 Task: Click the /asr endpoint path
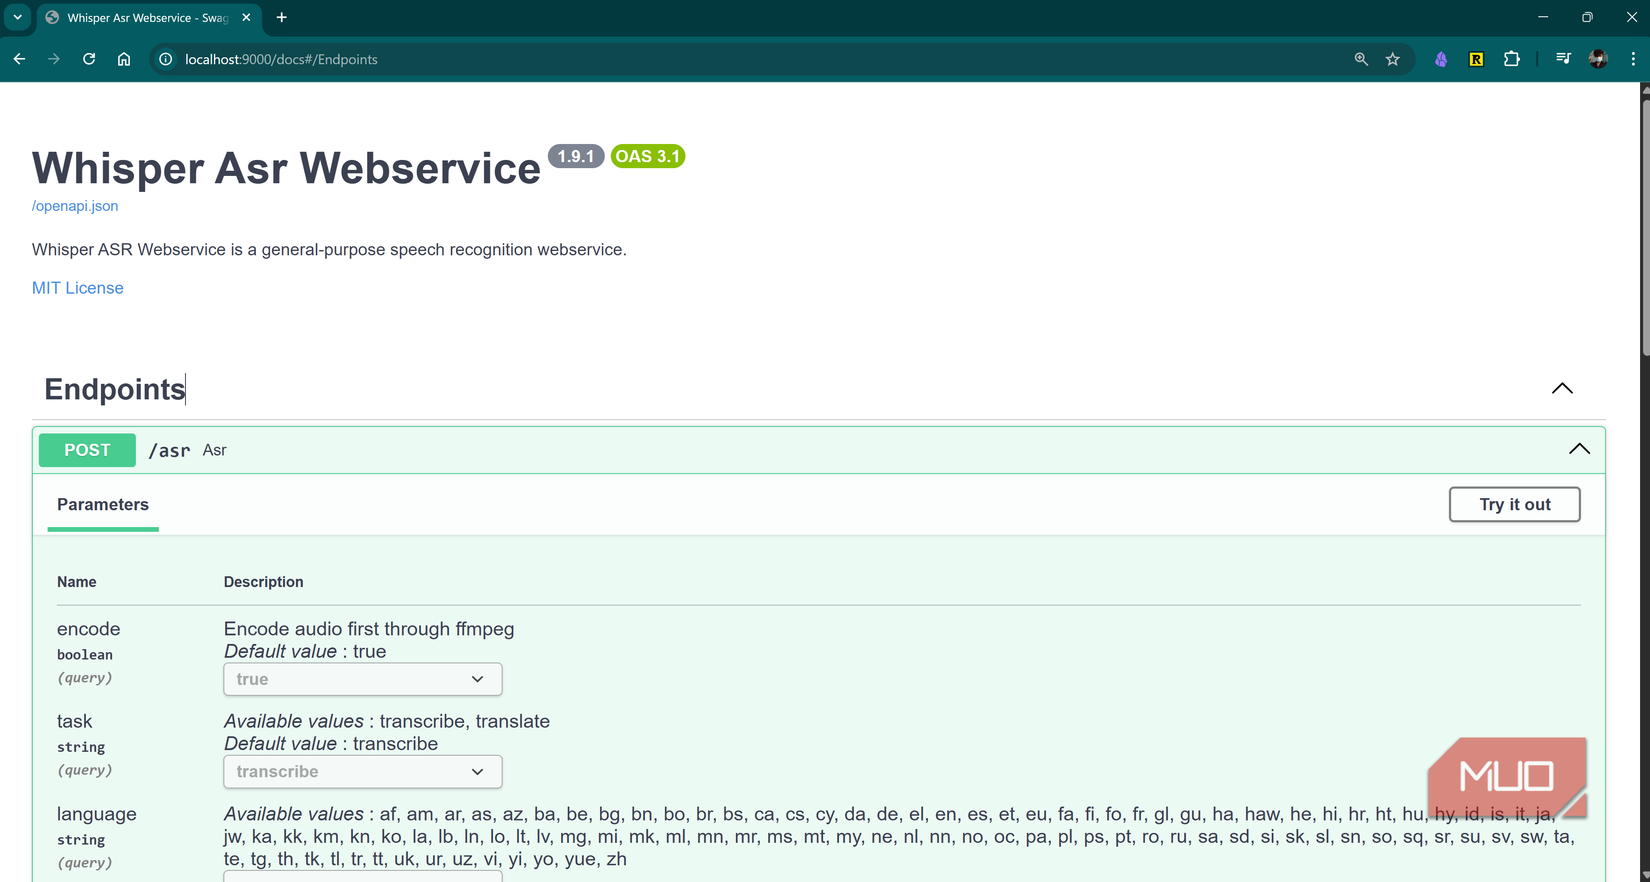click(169, 451)
